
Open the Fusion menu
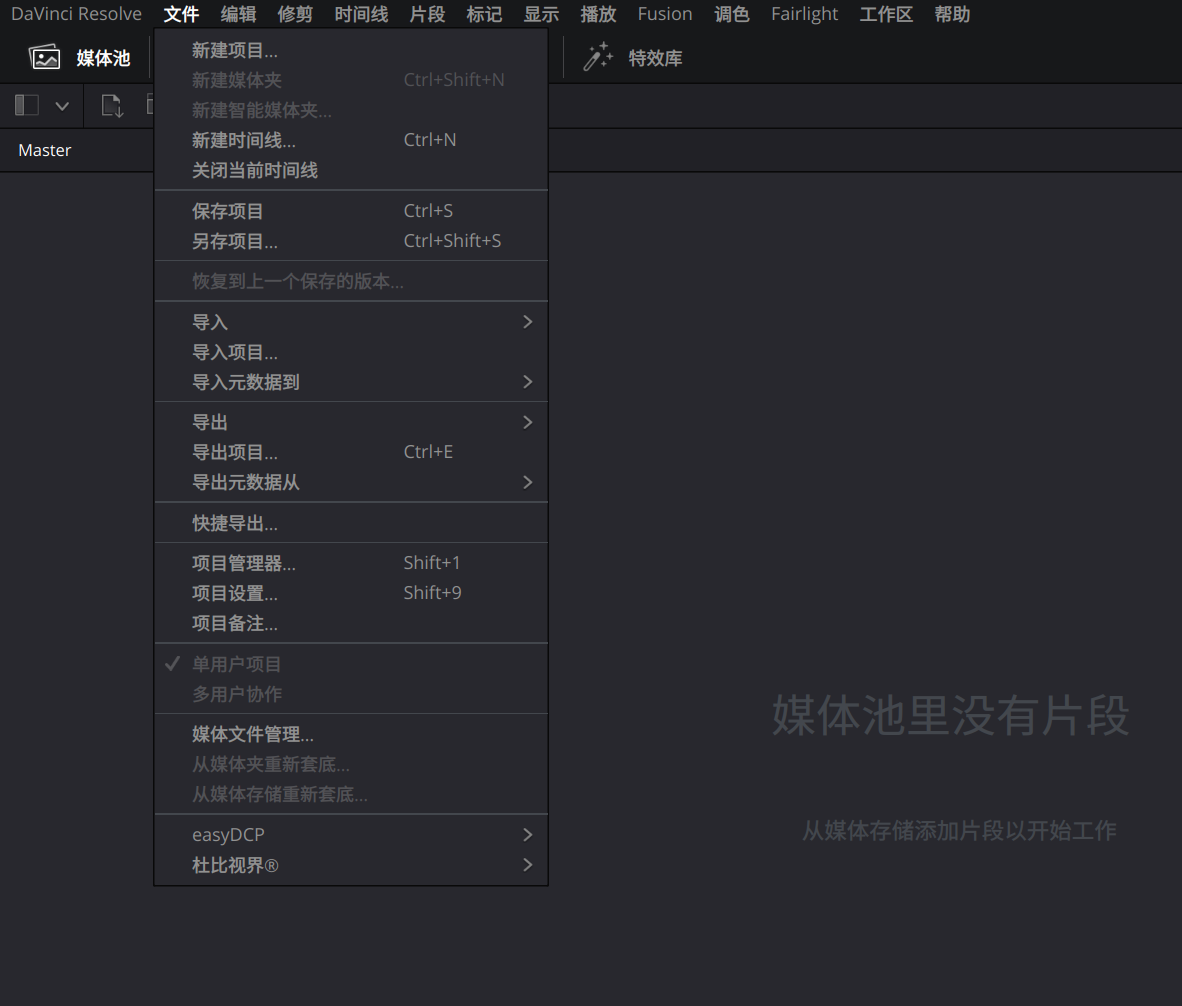[665, 14]
